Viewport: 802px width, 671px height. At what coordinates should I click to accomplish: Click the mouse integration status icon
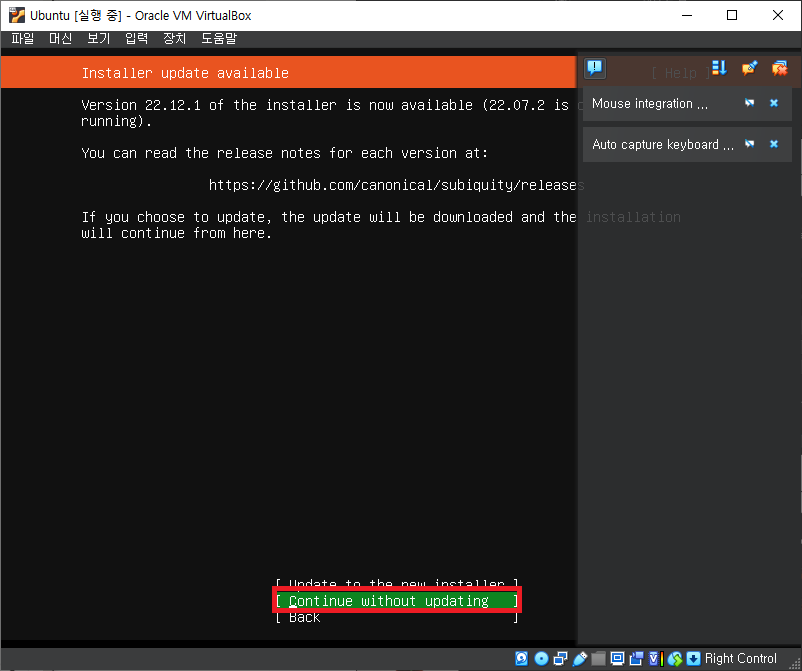click(x=675, y=658)
